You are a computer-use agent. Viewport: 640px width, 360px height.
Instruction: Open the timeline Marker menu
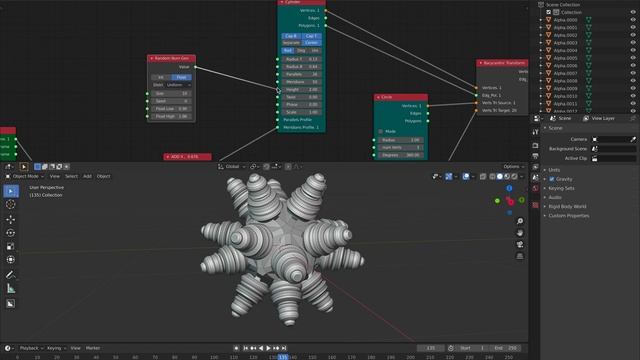coord(93,348)
